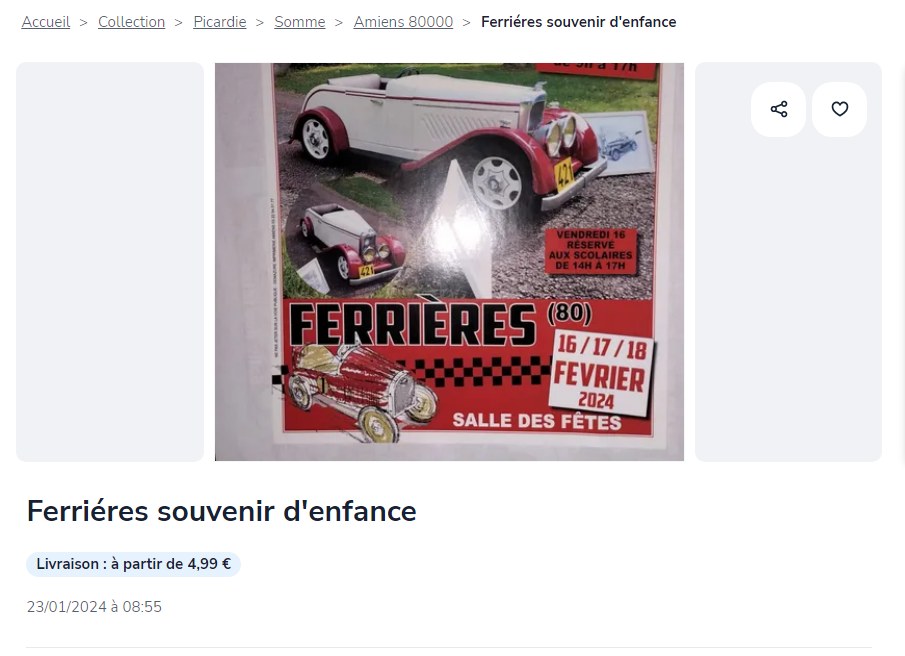Screen dimensions: 905x656
Task: Click the posting date 23/01/2024 à 08:55
Action: (94, 607)
